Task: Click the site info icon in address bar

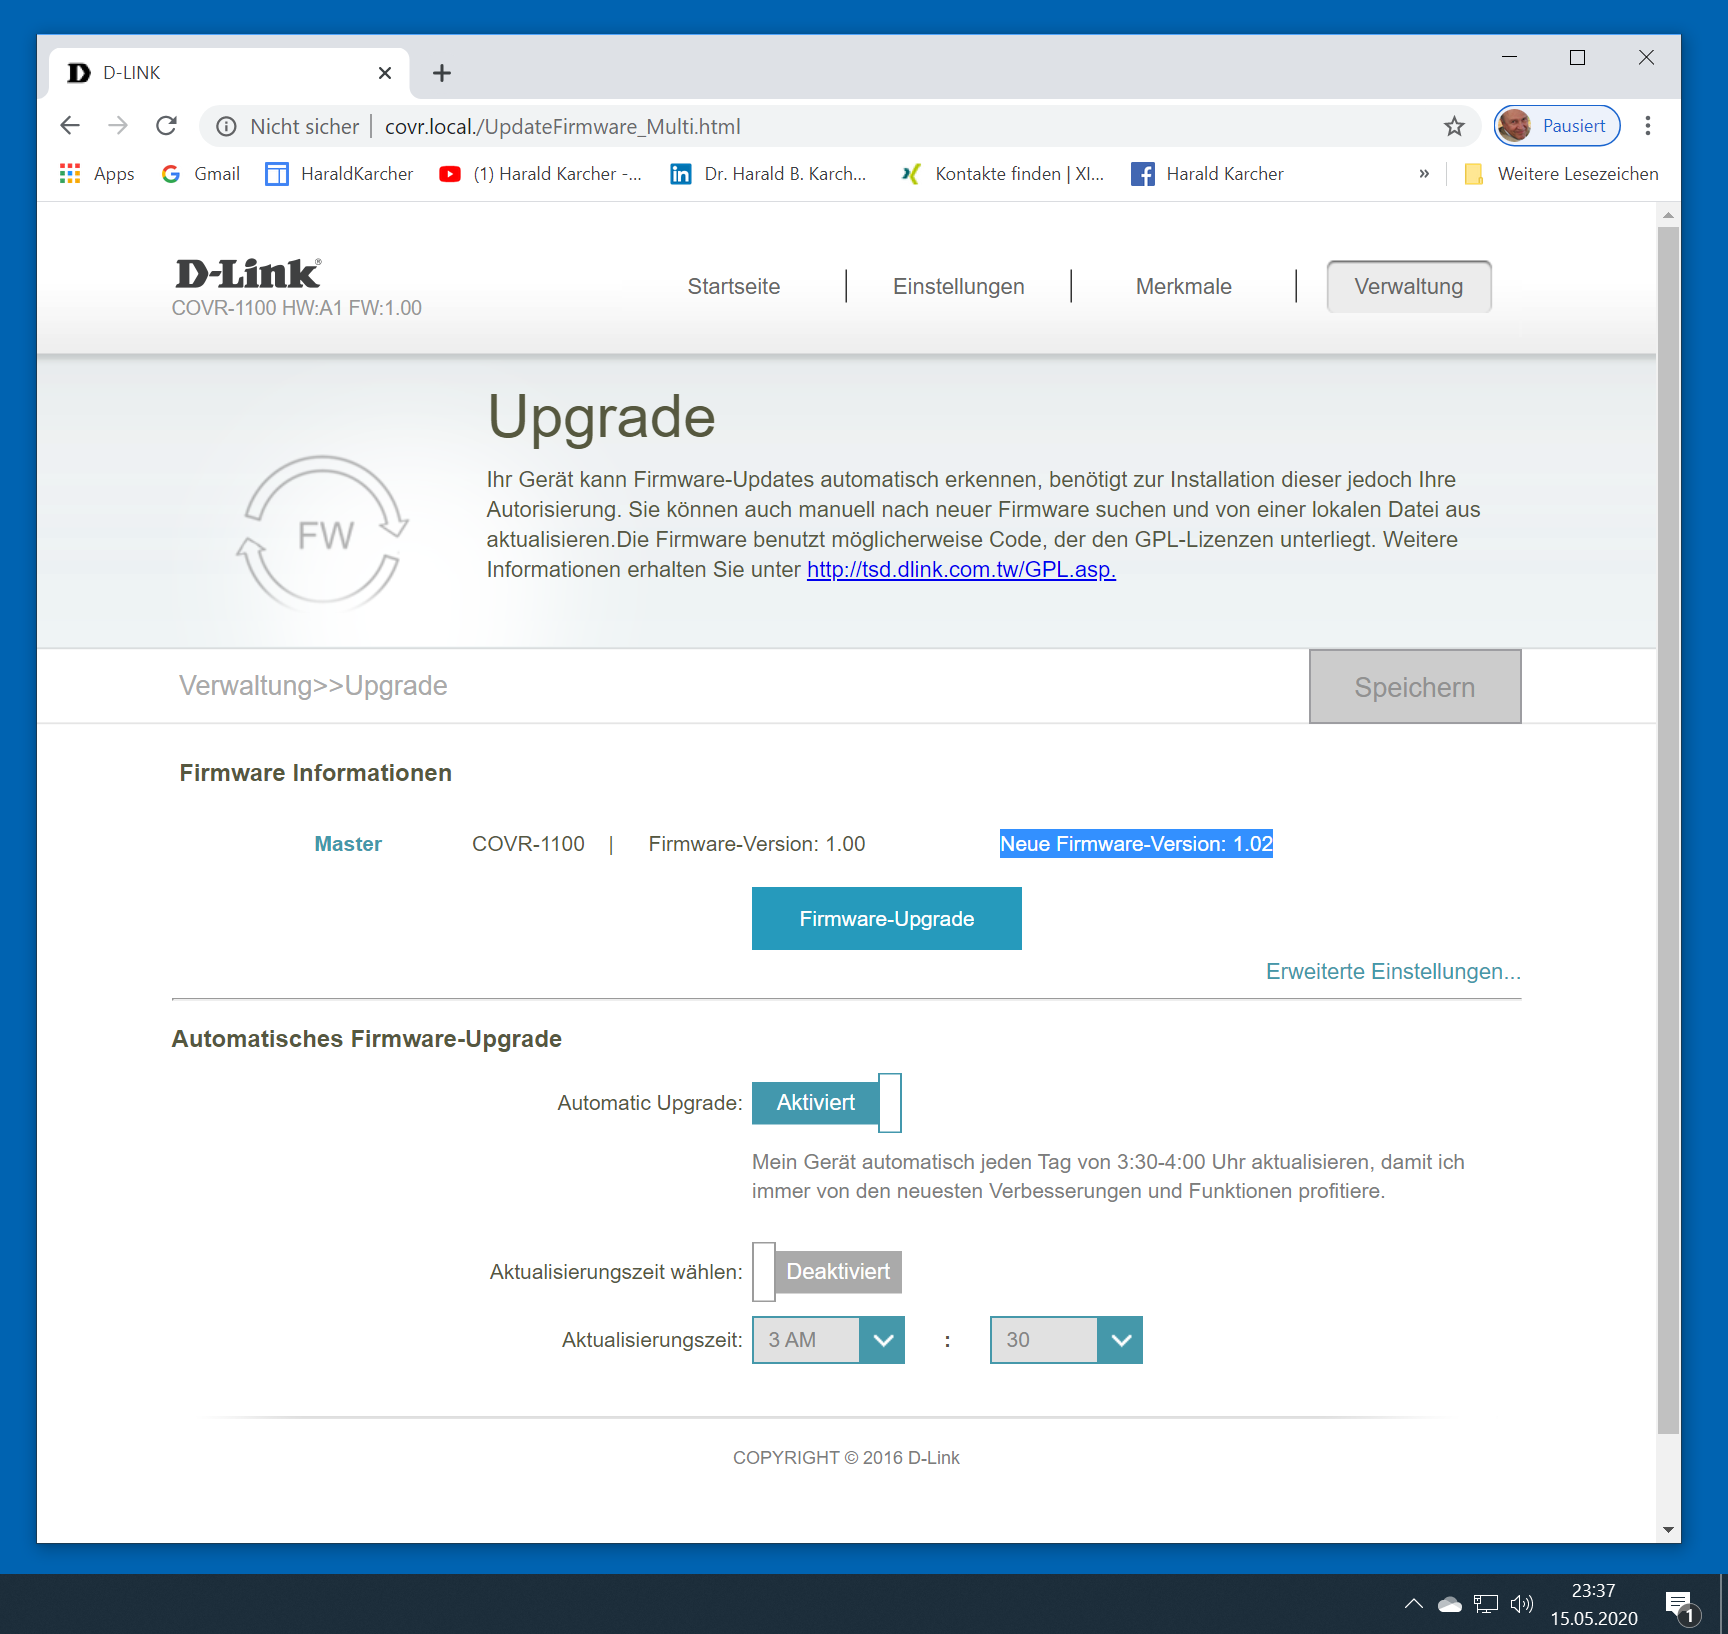Action: click(x=227, y=126)
